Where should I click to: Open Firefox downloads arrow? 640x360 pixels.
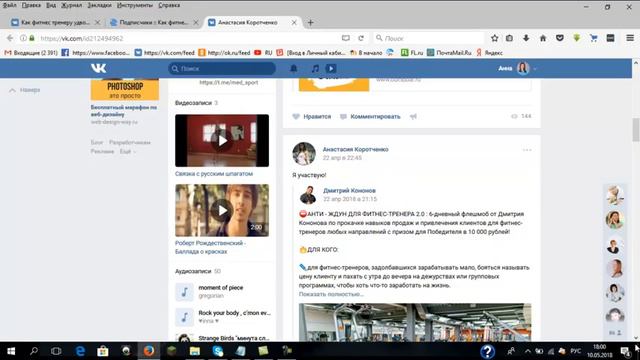click(x=526, y=38)
